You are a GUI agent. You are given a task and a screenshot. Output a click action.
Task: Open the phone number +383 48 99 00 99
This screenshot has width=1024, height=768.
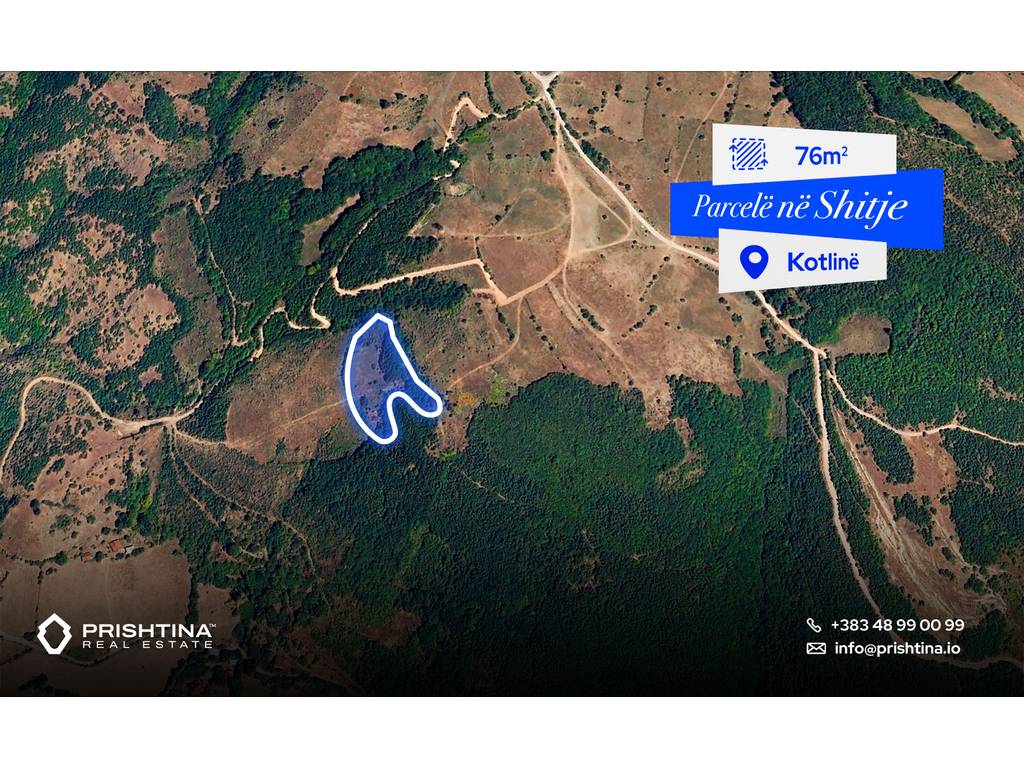[x=897, y=625]
